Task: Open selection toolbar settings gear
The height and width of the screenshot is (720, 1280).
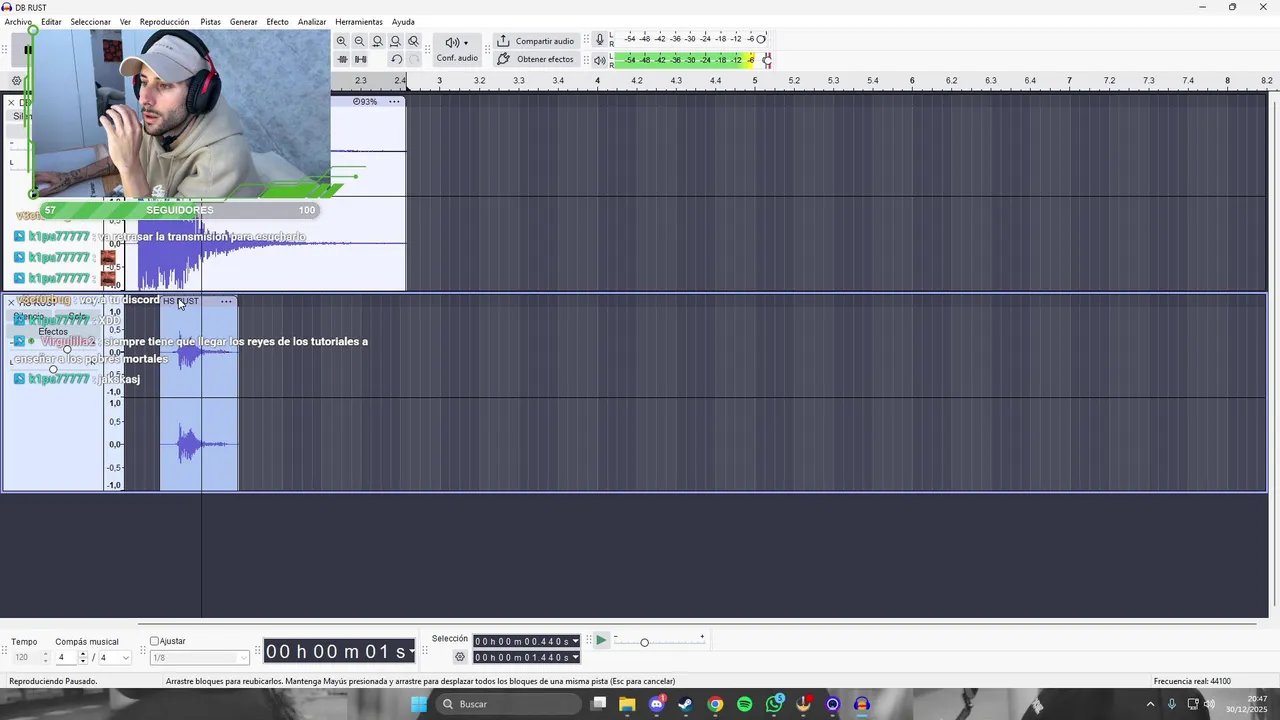Action: coord(460,657)
